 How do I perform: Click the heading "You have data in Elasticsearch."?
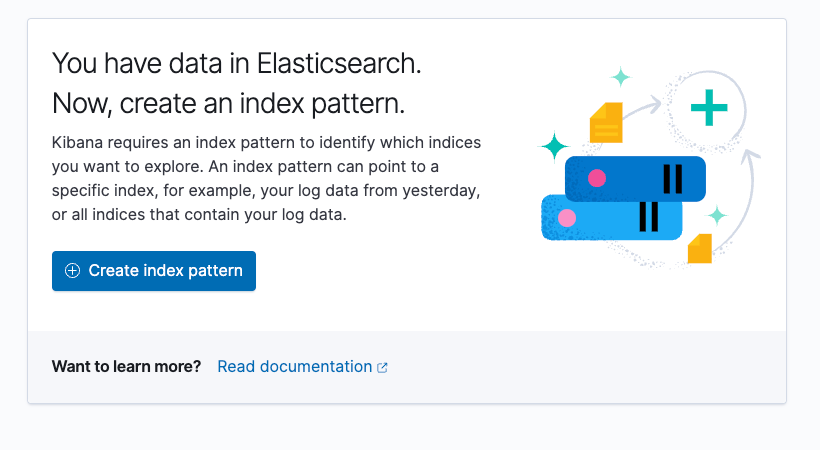[236, 63]
